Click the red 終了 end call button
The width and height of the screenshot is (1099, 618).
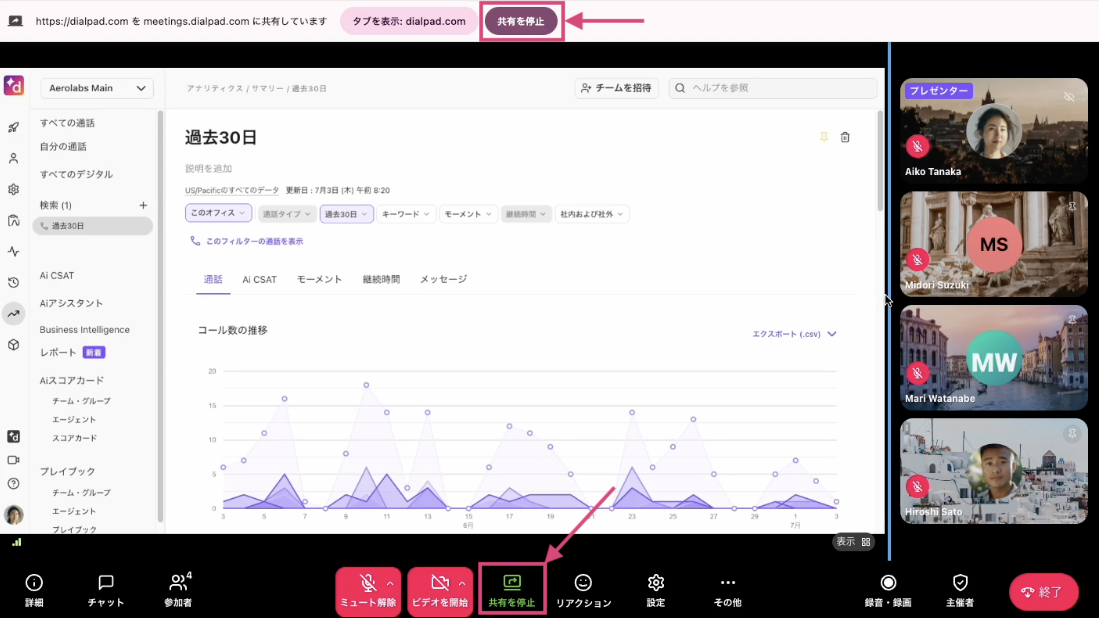[x=1043, y=592]
